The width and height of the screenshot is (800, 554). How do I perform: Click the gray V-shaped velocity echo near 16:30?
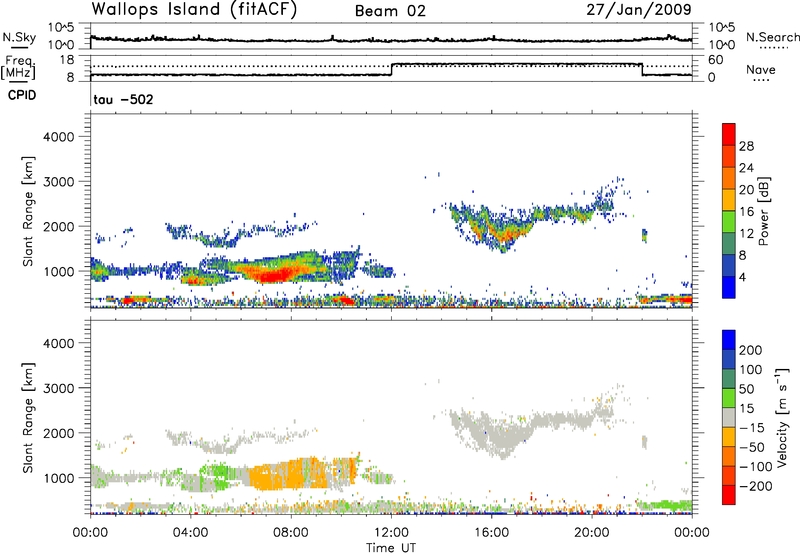(503, 434)
